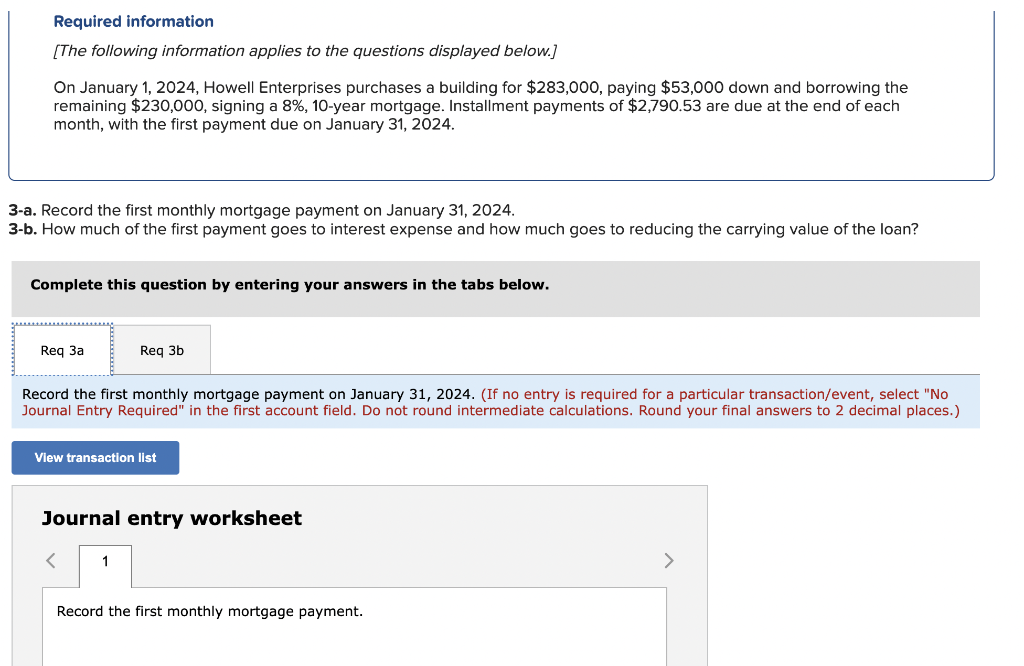Go to previous journal entry with left chevron
The height and width of the screenshot is (666, 1024).
tap(51, 560)
